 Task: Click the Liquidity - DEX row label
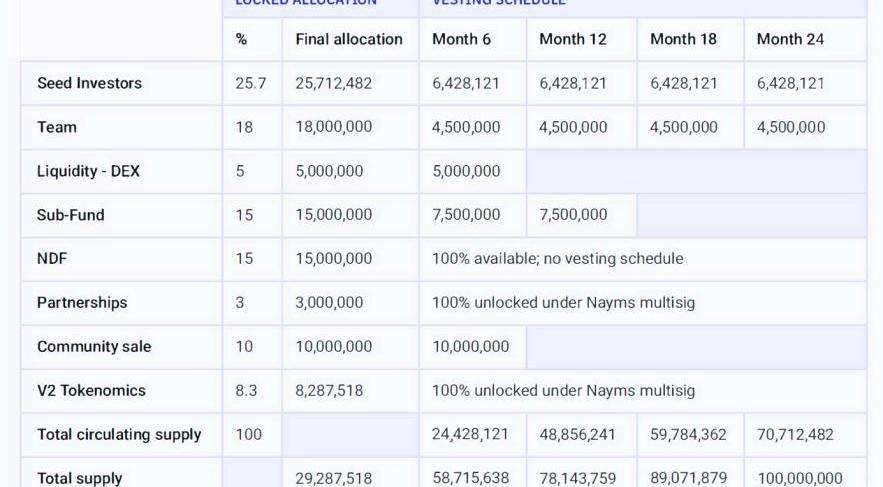[x=88, y=171]
